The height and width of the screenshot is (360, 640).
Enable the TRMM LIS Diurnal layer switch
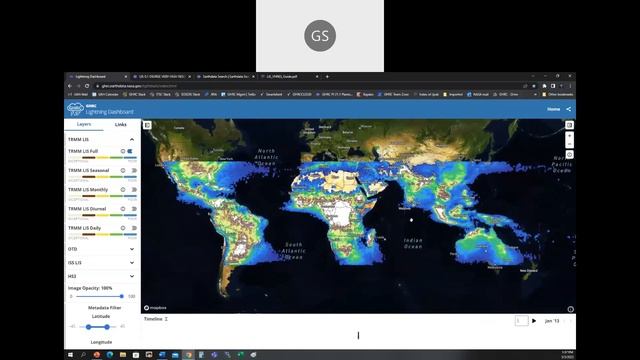click(133, 209)
